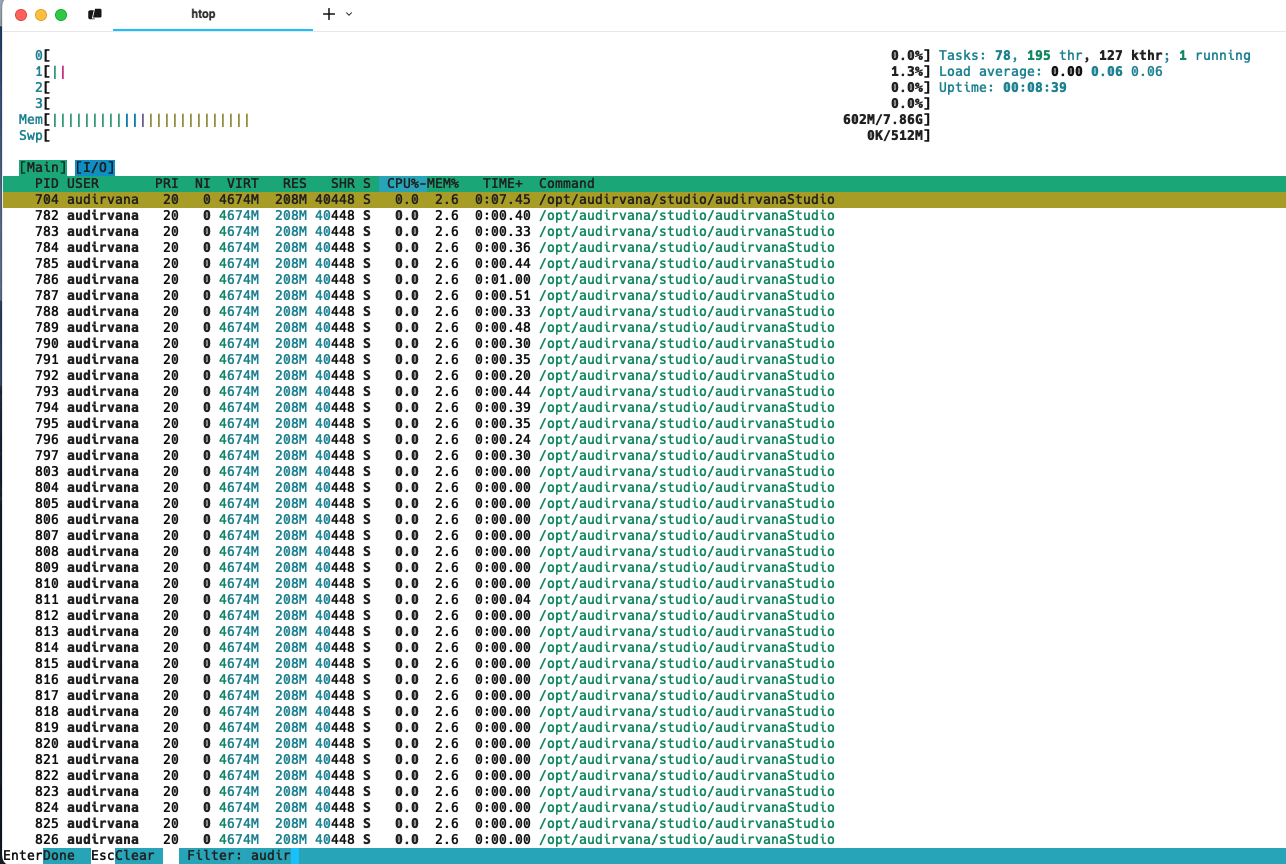The image size is (1286, 864).
Task: Sort processes by the CPU% column header
Action: pos(403,184)
